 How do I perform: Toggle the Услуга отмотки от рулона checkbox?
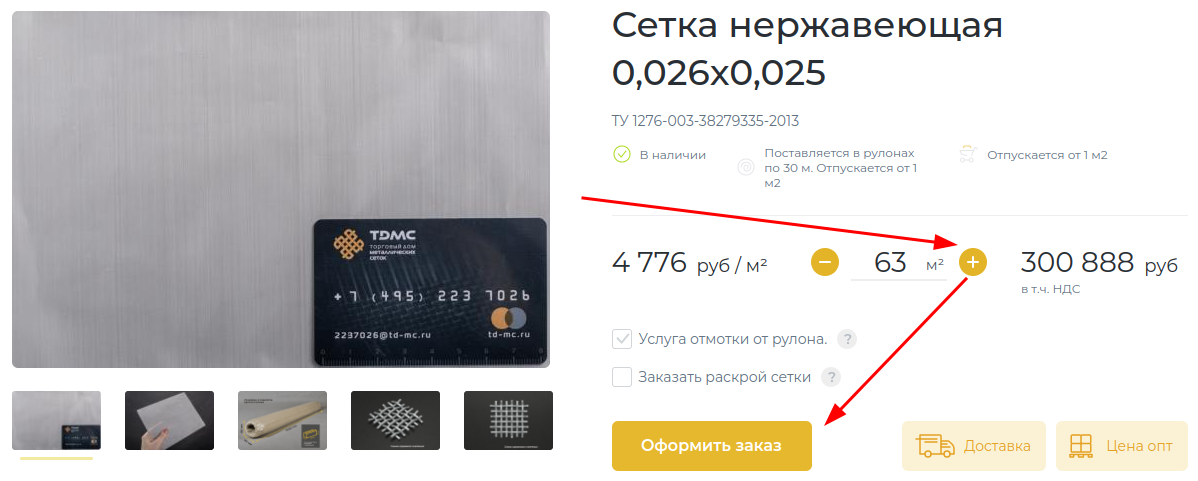click(x=622, y=339)
